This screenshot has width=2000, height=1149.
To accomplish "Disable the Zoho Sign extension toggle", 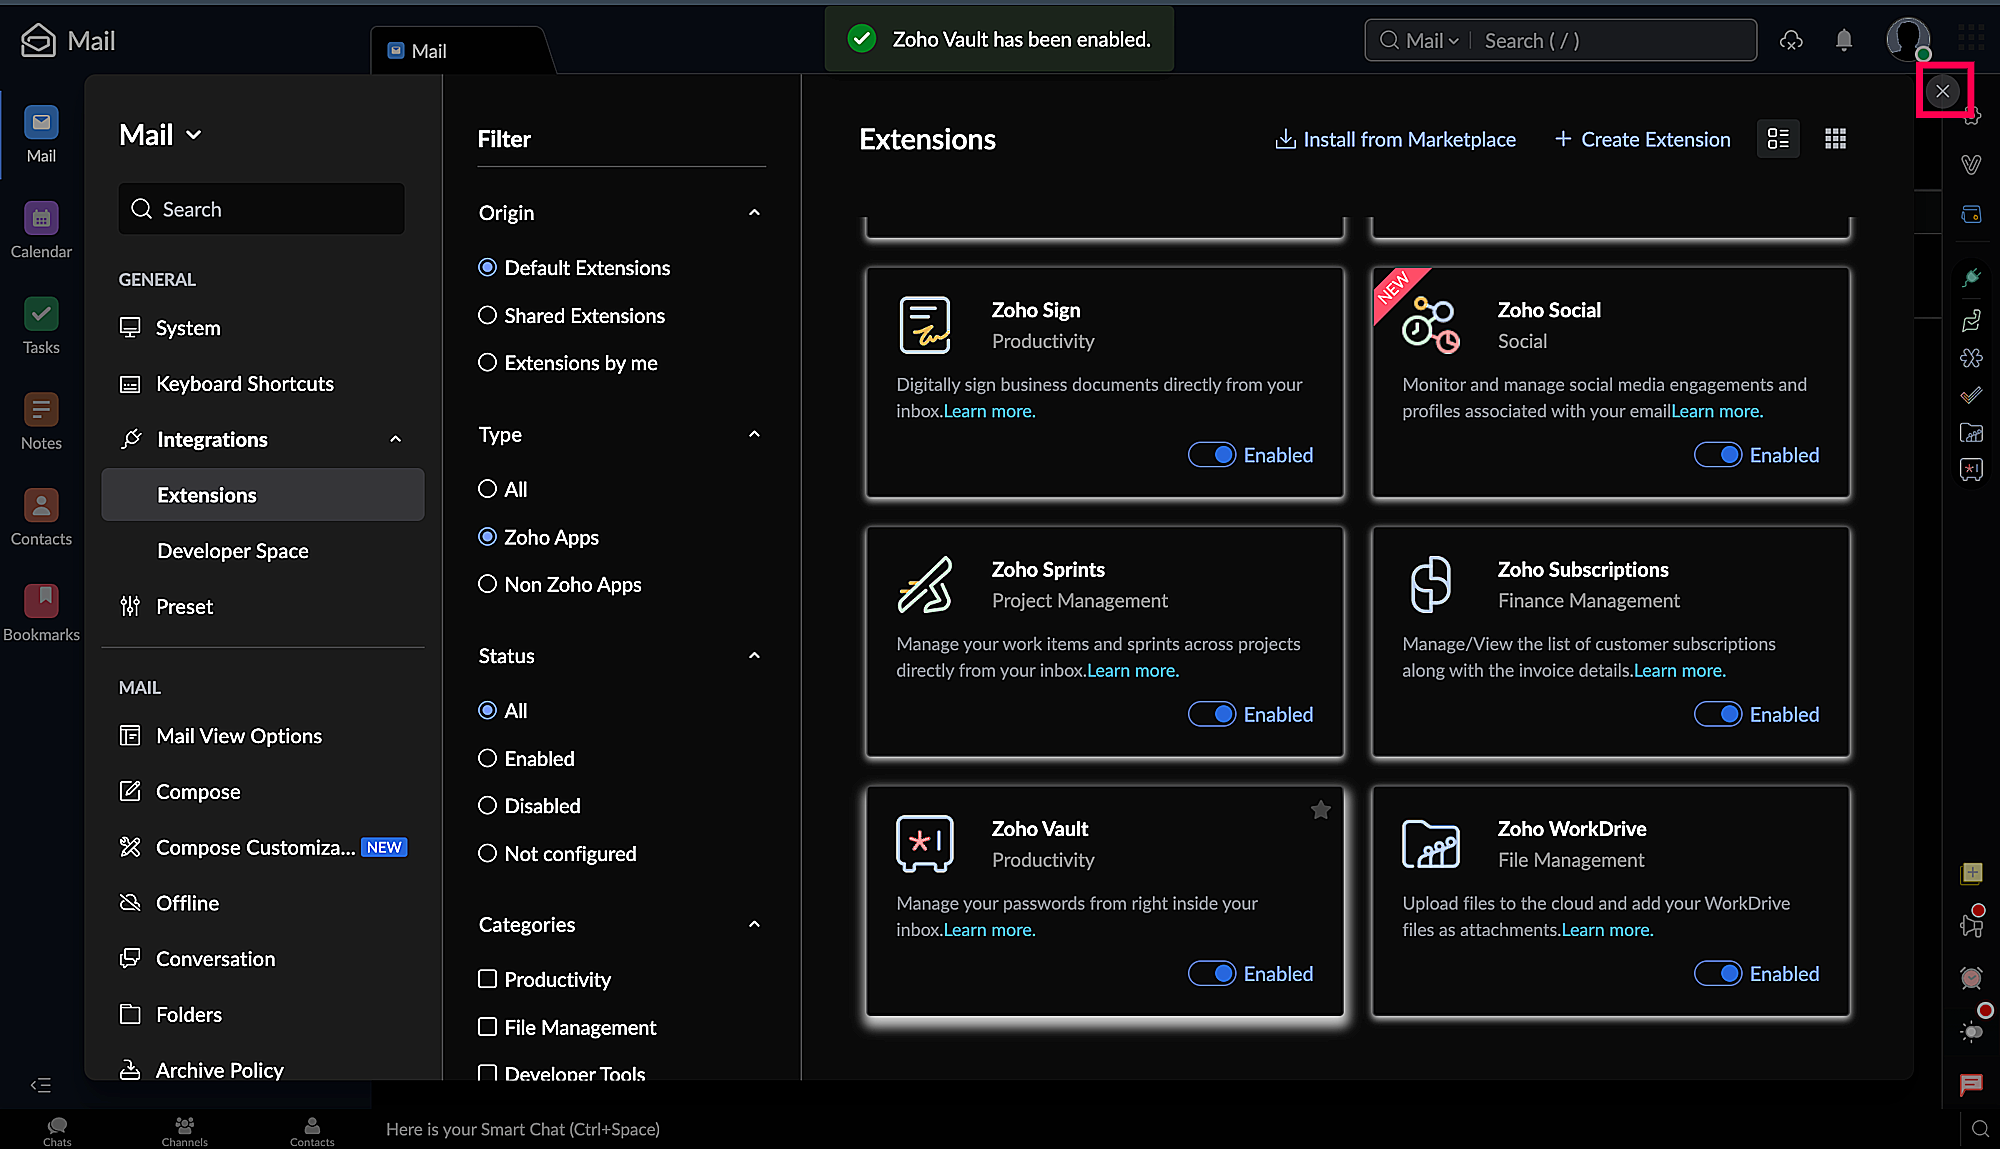I will coord(1212,455).
